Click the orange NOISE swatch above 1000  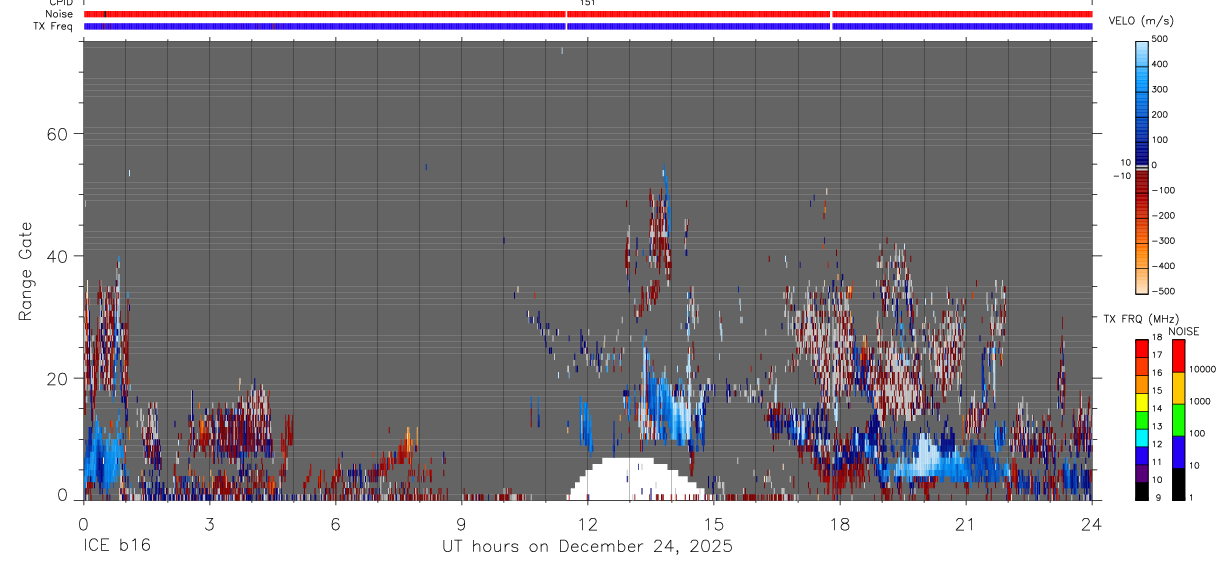pos(1177,387)
